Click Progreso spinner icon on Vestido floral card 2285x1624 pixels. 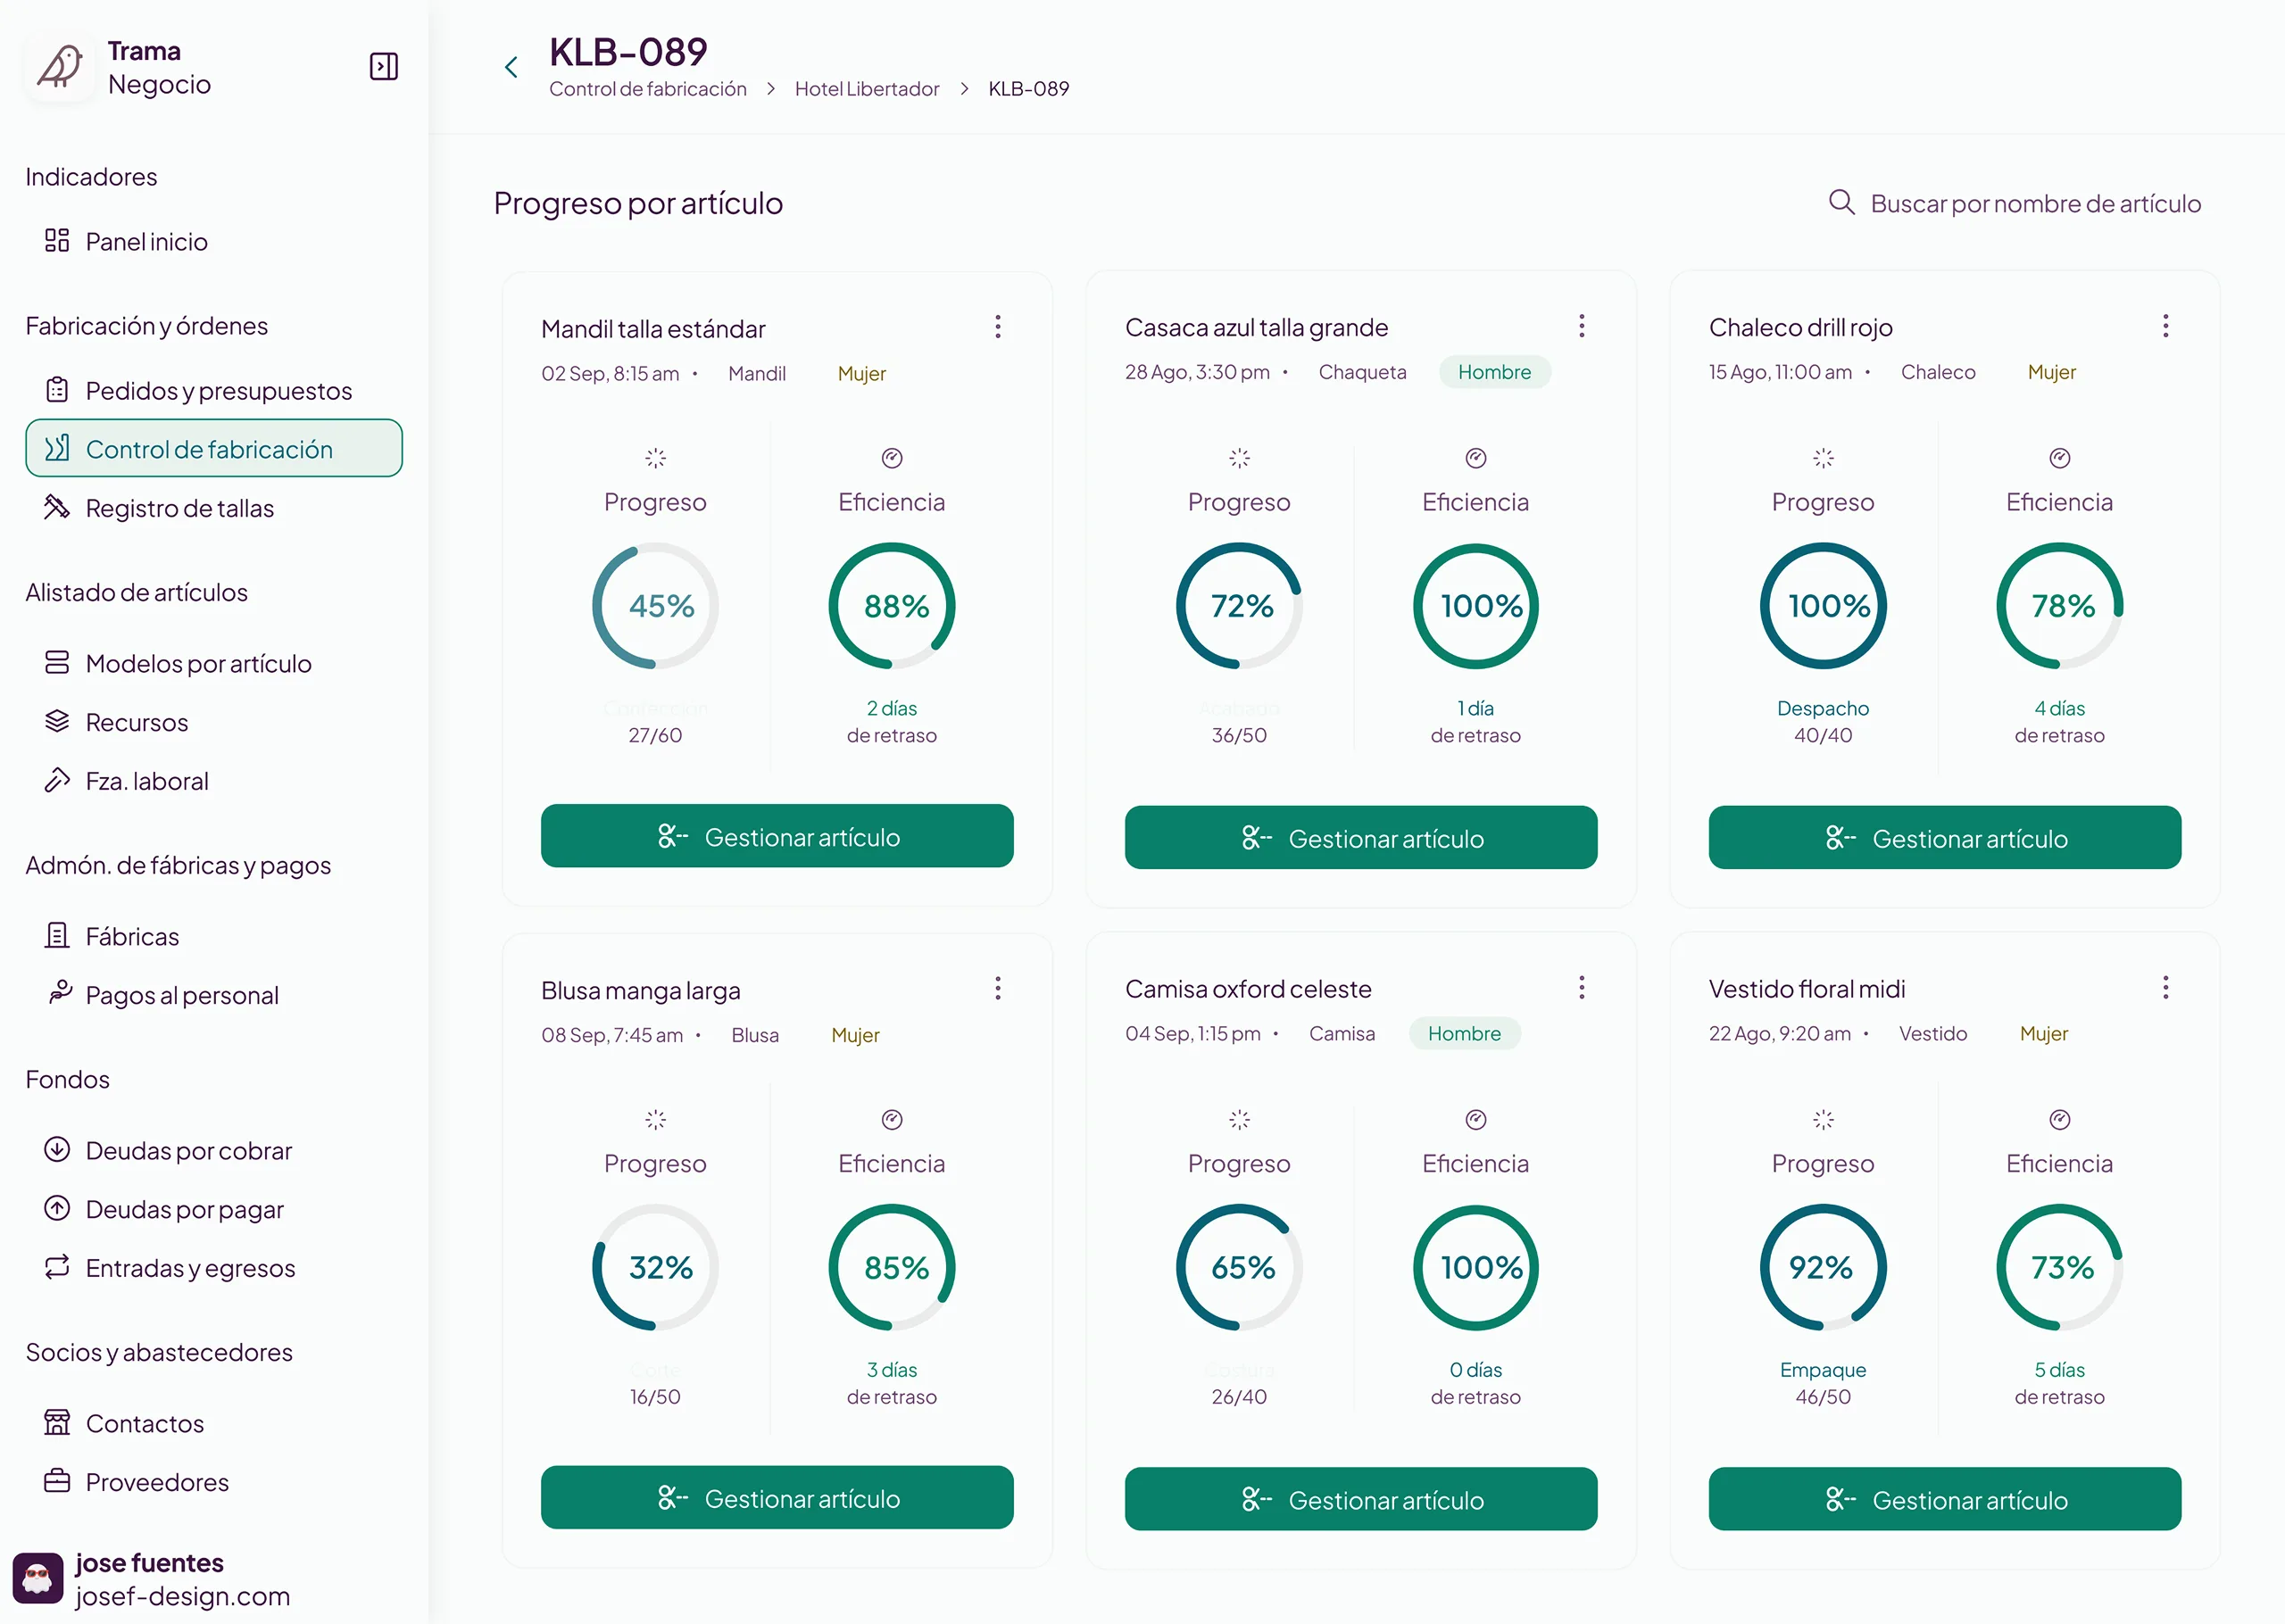coord(1824,1120)
